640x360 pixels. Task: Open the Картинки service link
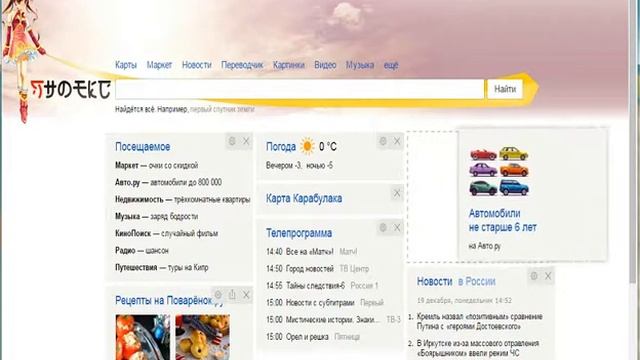tap(289, 65)
